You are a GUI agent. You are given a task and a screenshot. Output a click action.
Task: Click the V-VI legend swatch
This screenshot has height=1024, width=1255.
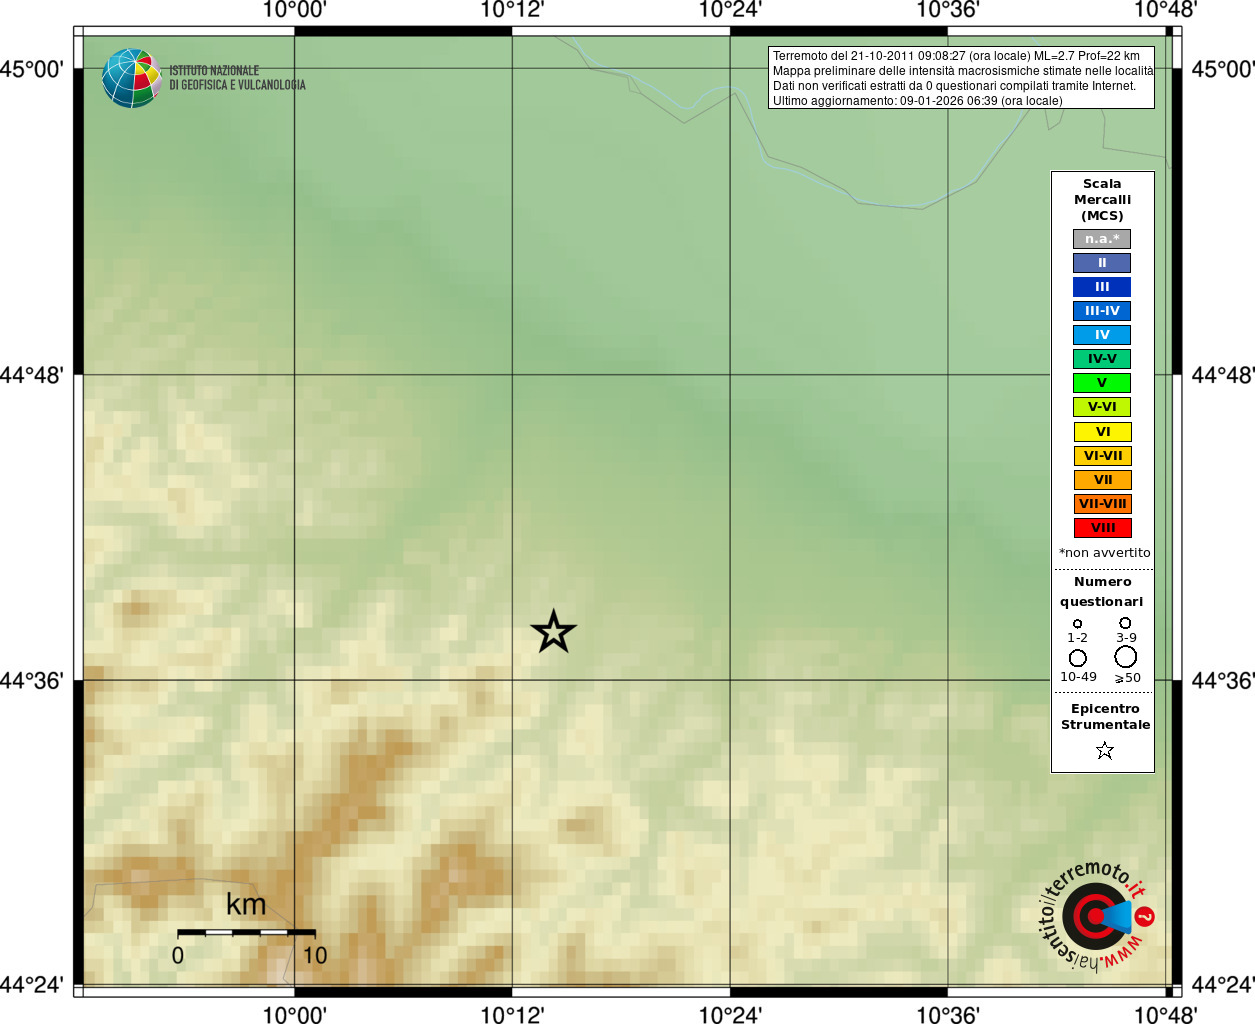pyautogui.click(x=1102, y=407)
